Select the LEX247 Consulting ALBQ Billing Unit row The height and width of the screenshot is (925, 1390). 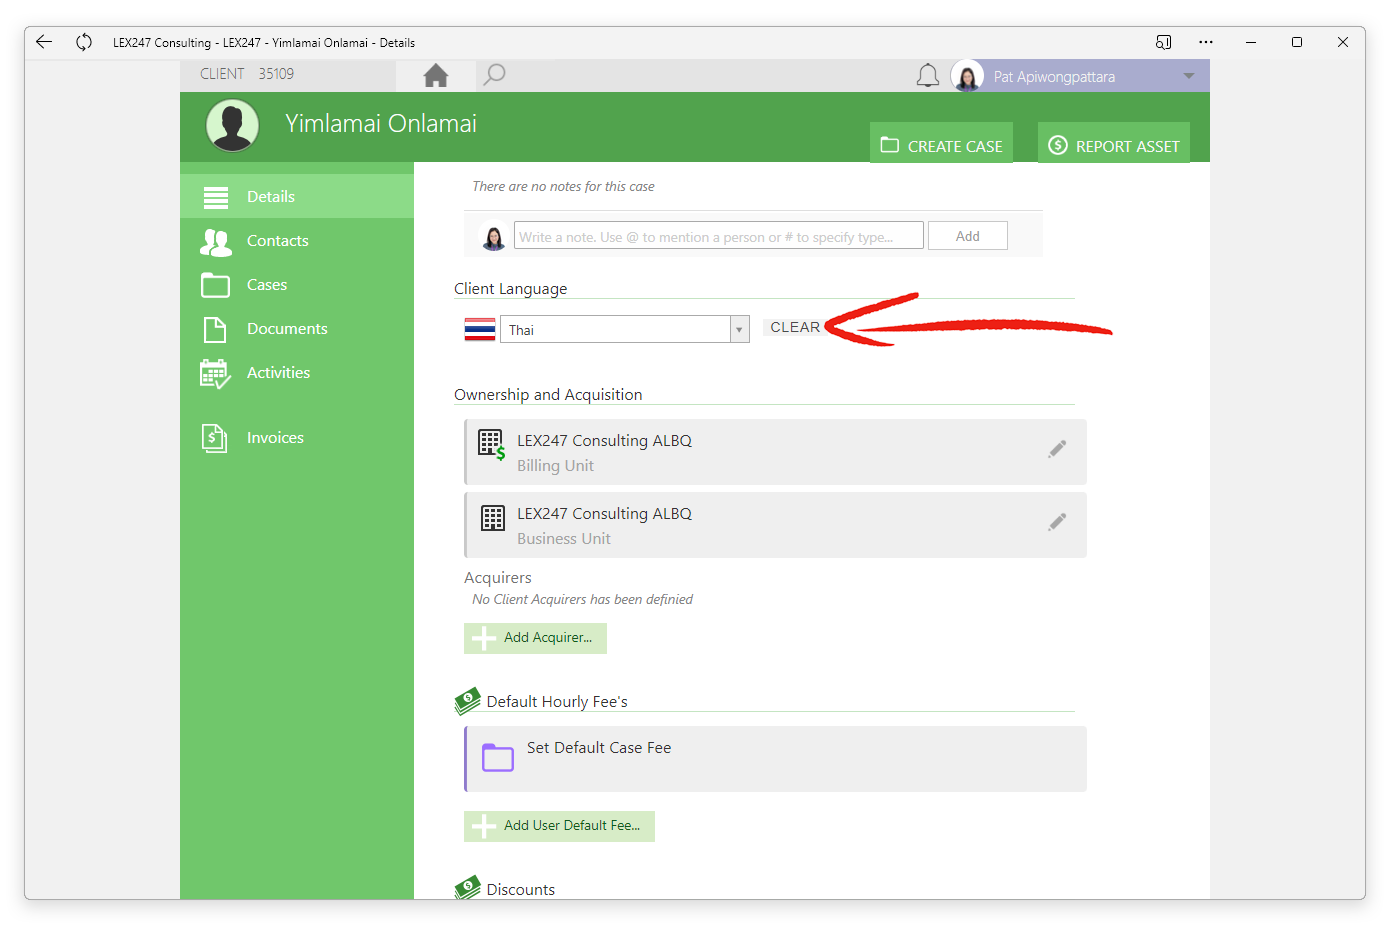775,452
